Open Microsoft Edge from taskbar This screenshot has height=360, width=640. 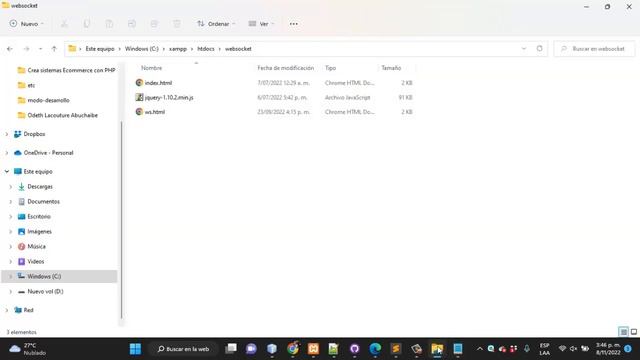point(375,349)
